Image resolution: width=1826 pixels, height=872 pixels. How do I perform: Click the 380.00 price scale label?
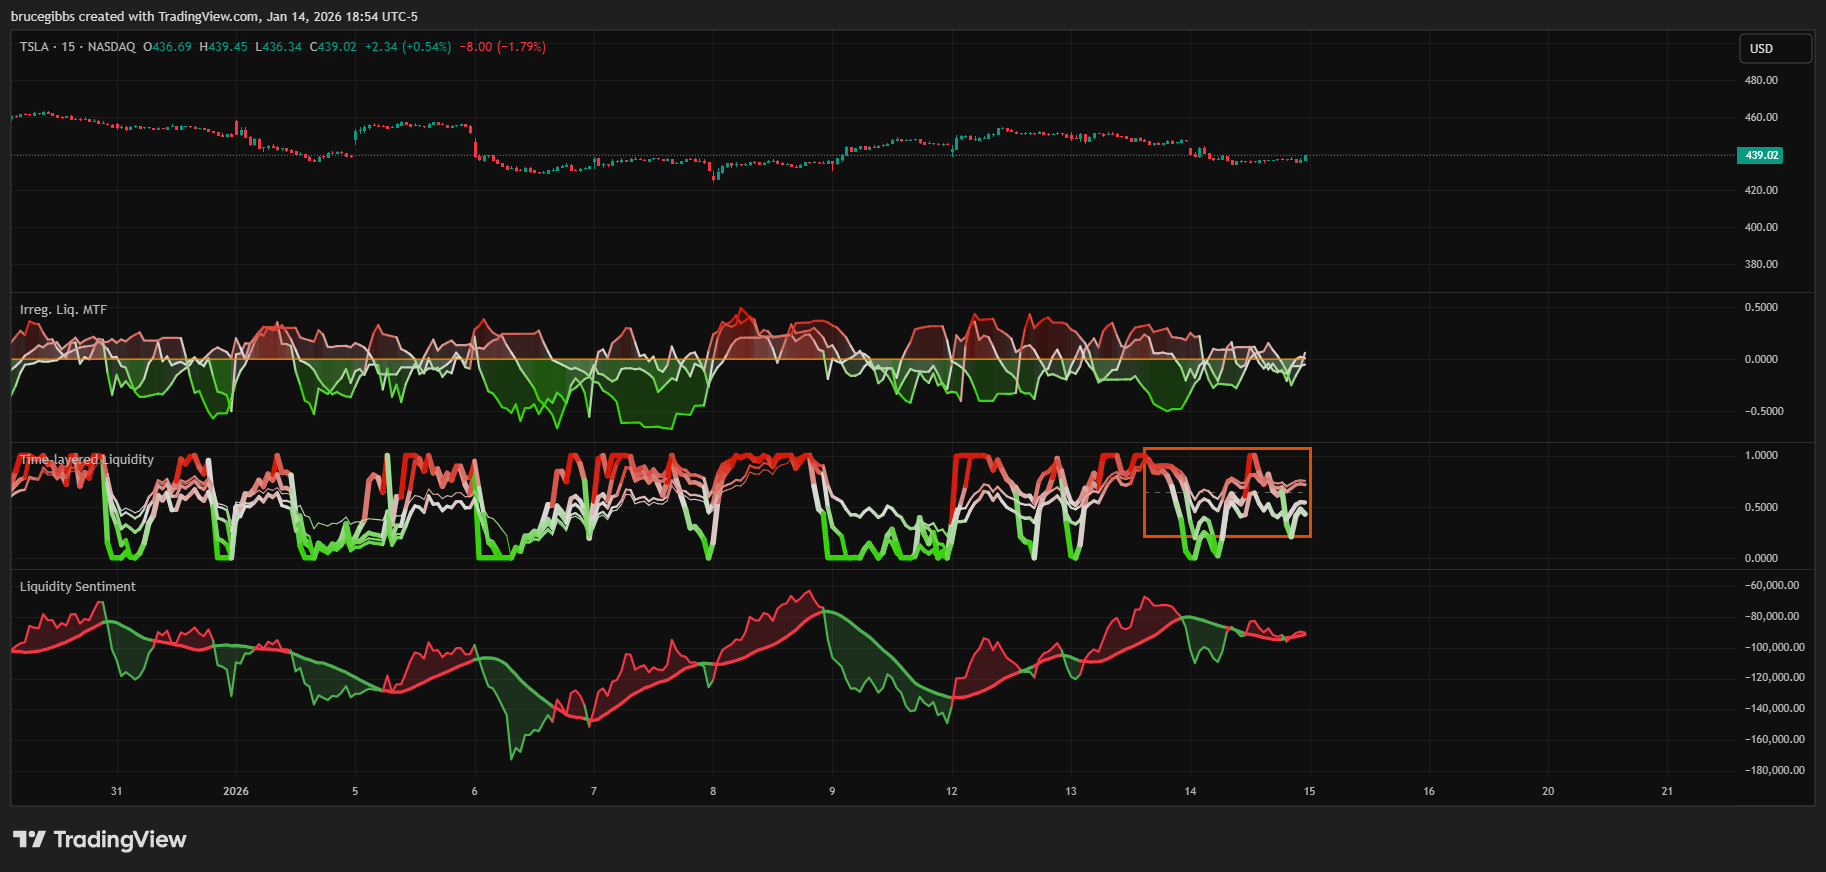[x=1761, y=265]
